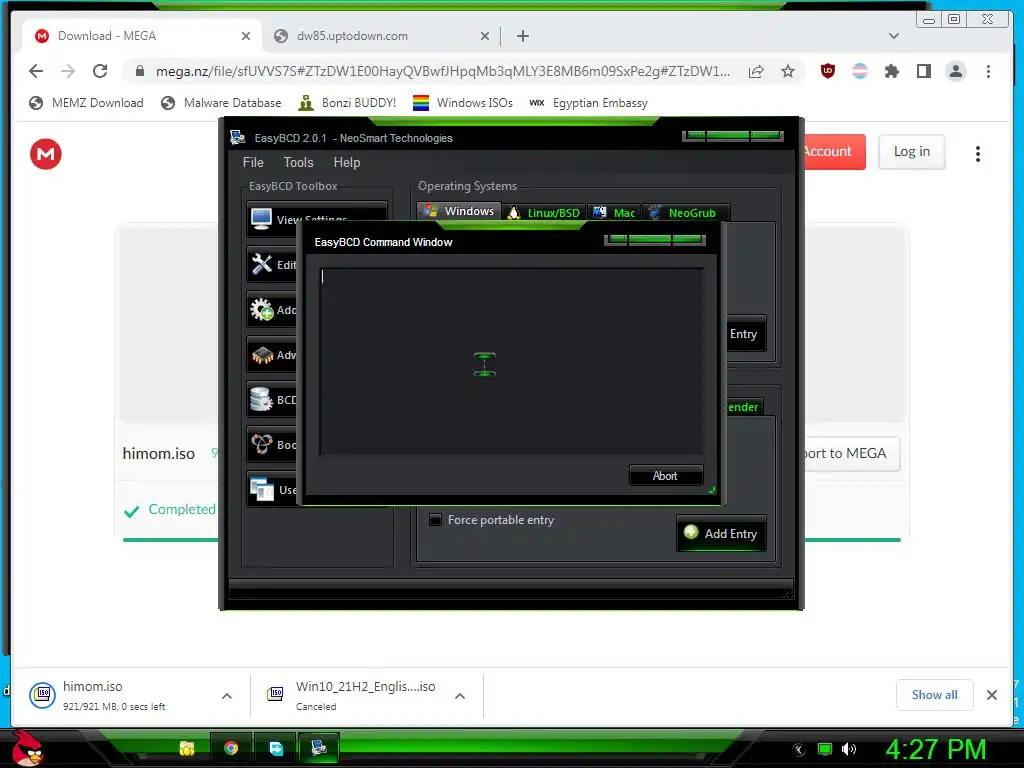
Task: Expand options for Win10_21H2 iso download
Action: click(x=460, y=696)
